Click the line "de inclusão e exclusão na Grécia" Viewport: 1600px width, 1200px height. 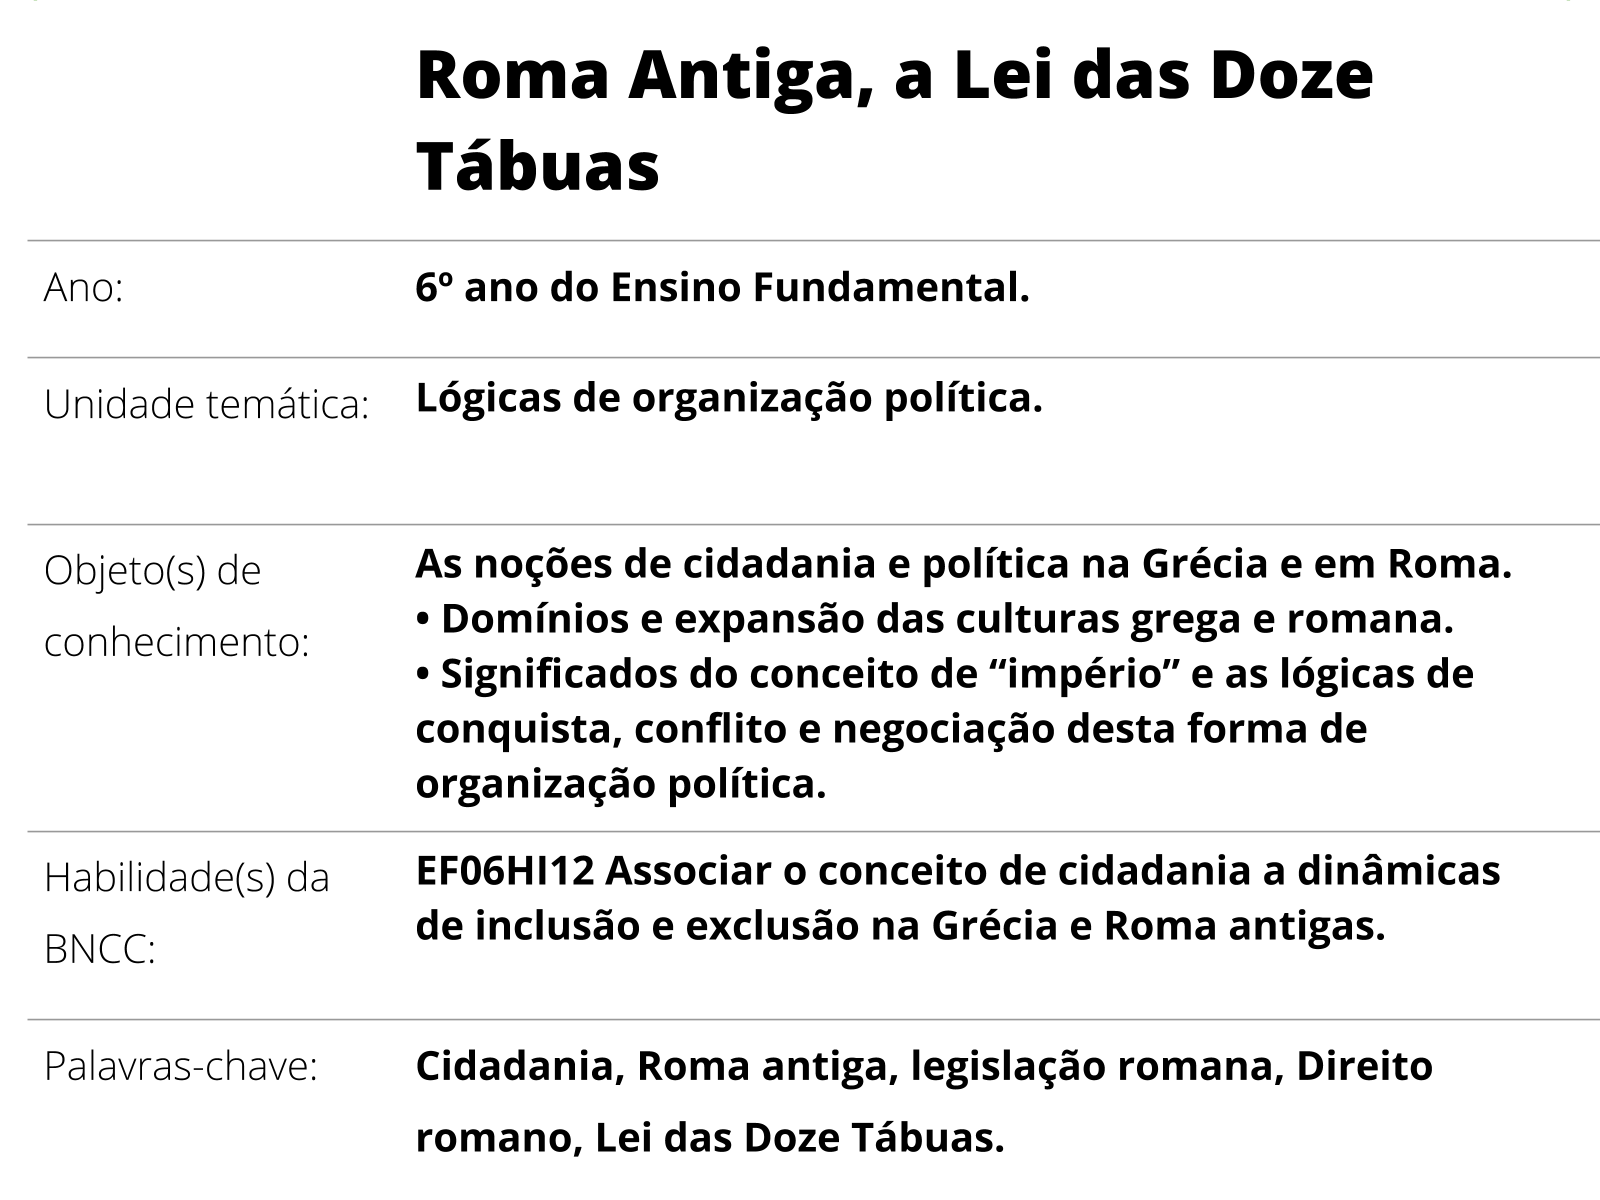tap(900, 926)
